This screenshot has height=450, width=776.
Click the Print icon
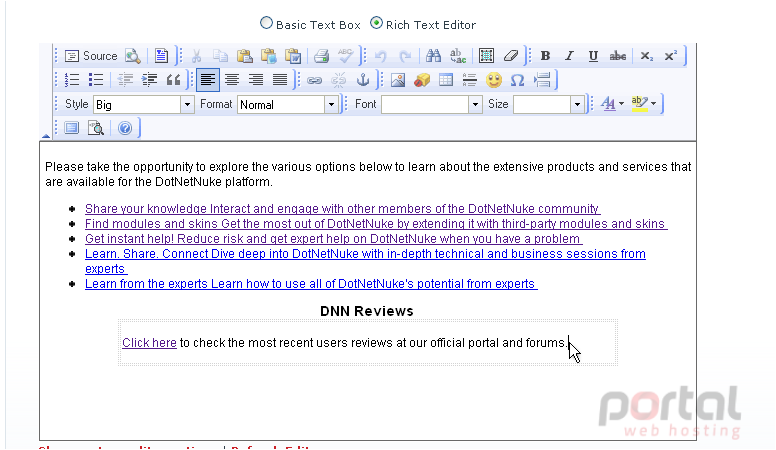click(x=321, y=56)
